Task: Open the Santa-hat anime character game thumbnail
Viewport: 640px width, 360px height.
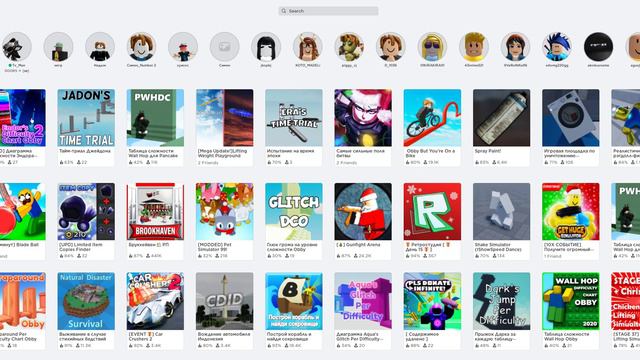Action: click(363, 118)
